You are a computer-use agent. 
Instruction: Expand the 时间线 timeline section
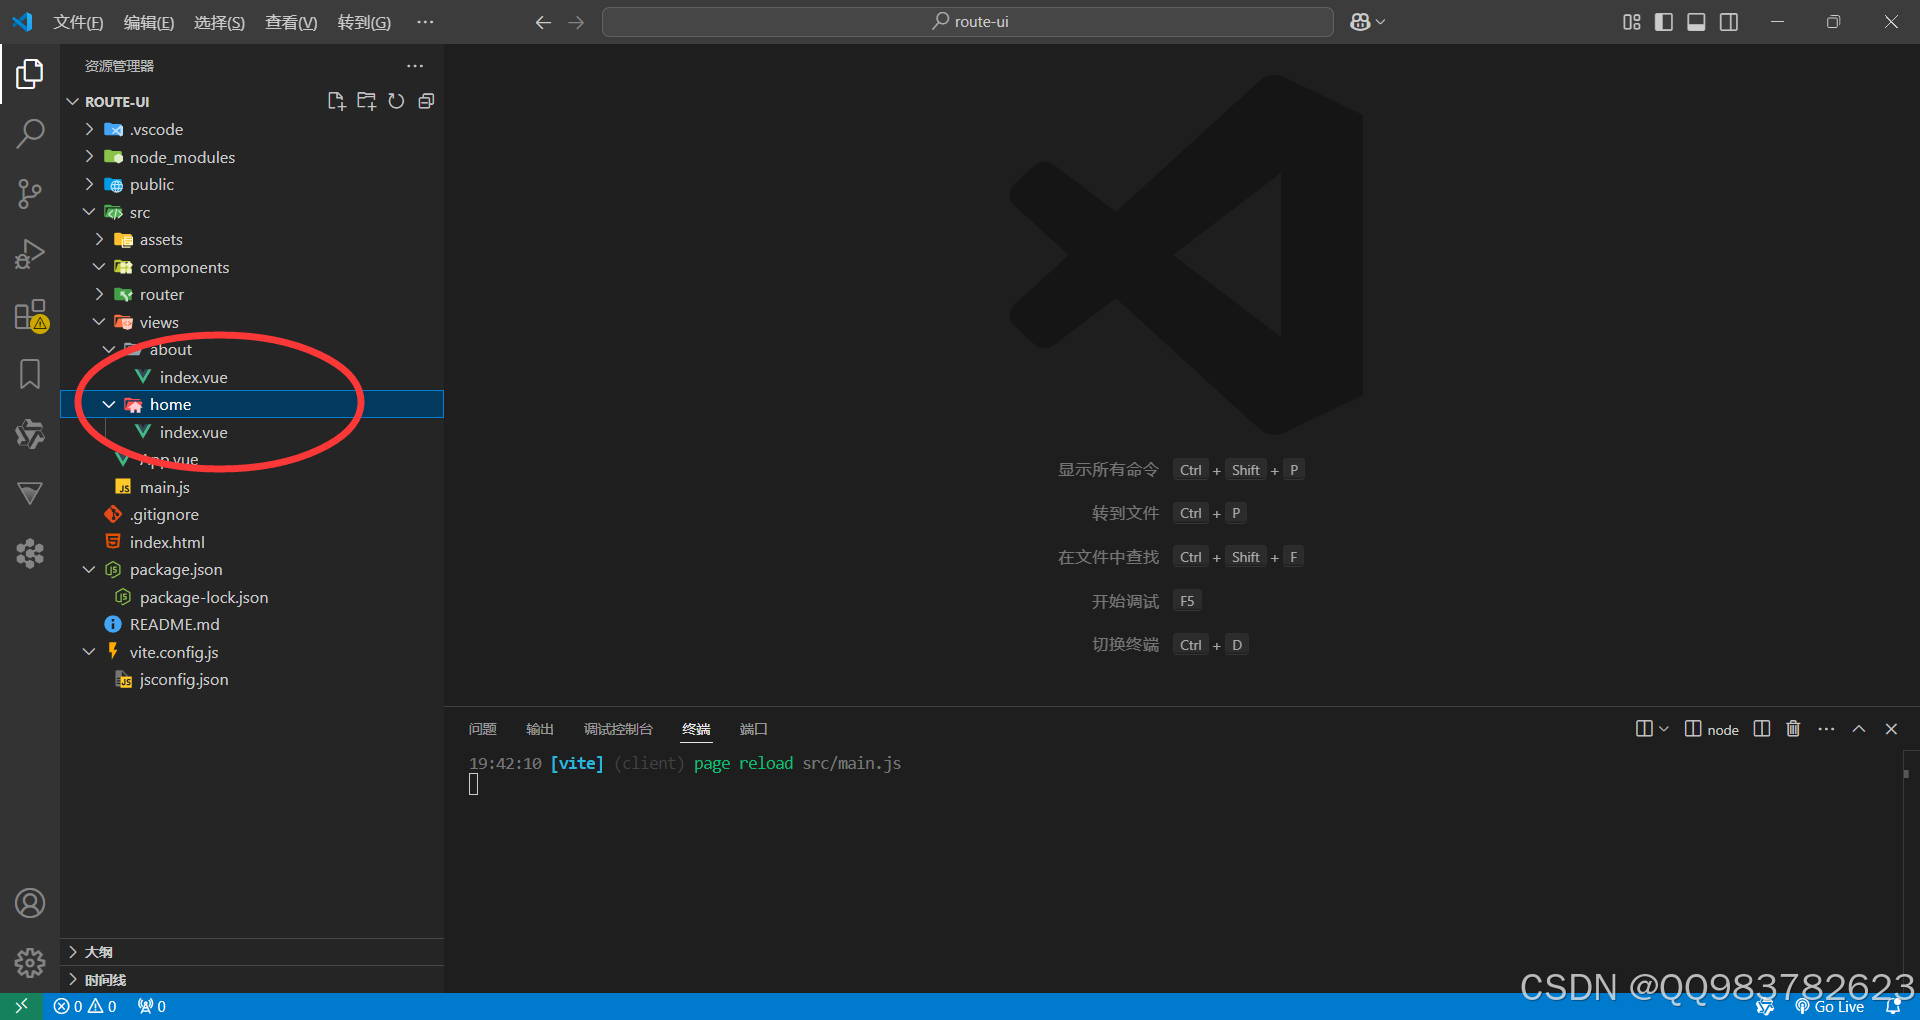click(x=252, y=980)
